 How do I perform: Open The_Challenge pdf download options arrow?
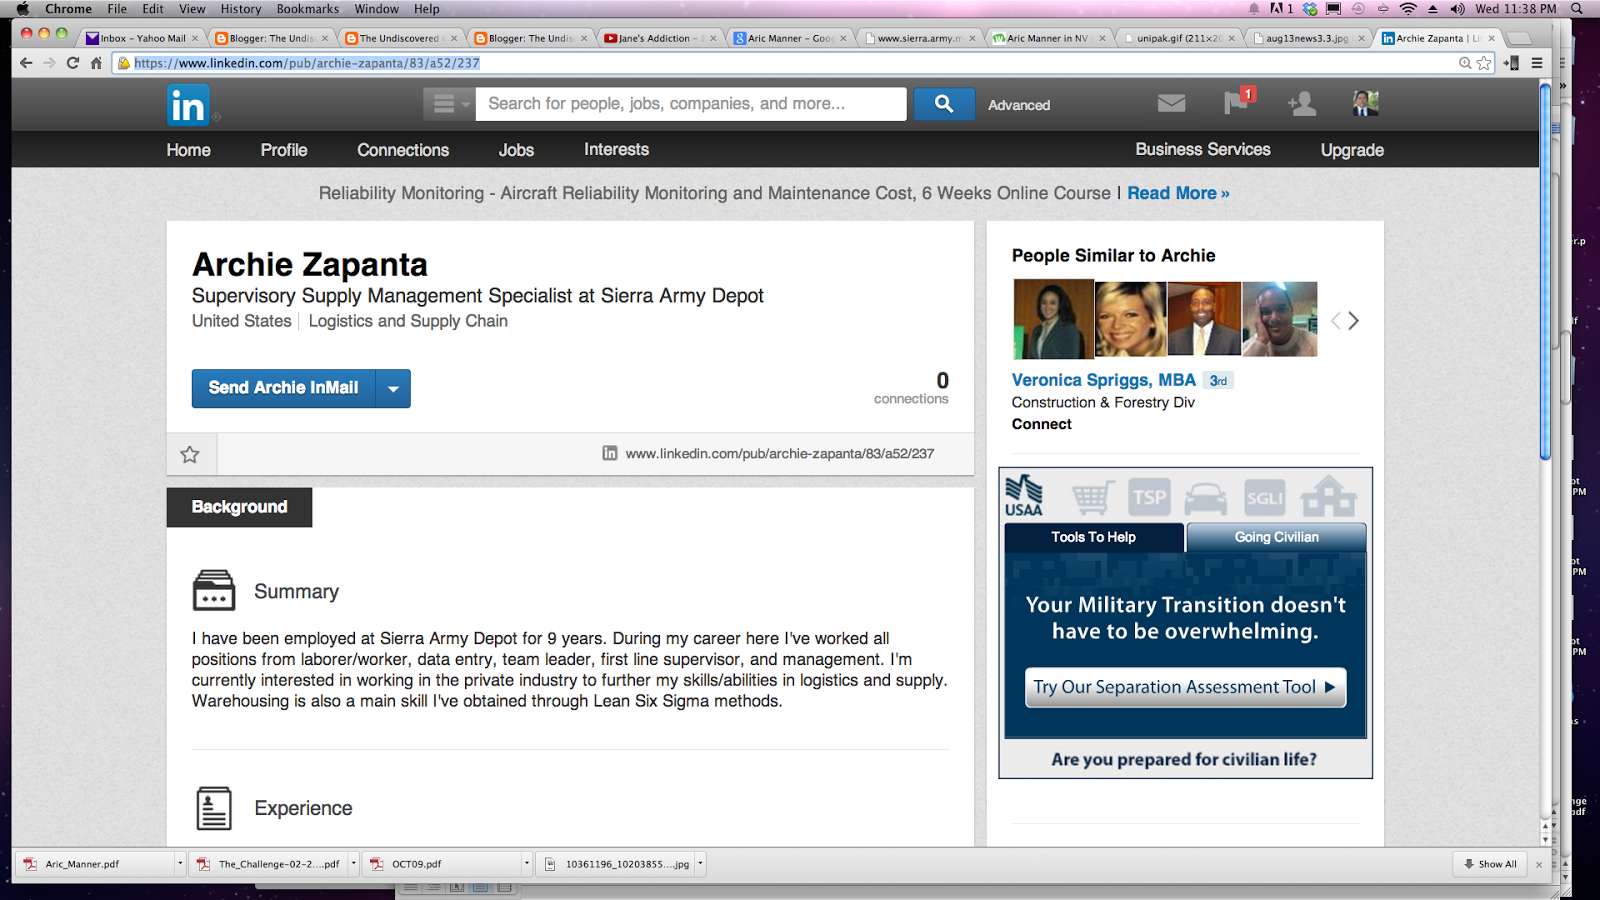[353, 864]
